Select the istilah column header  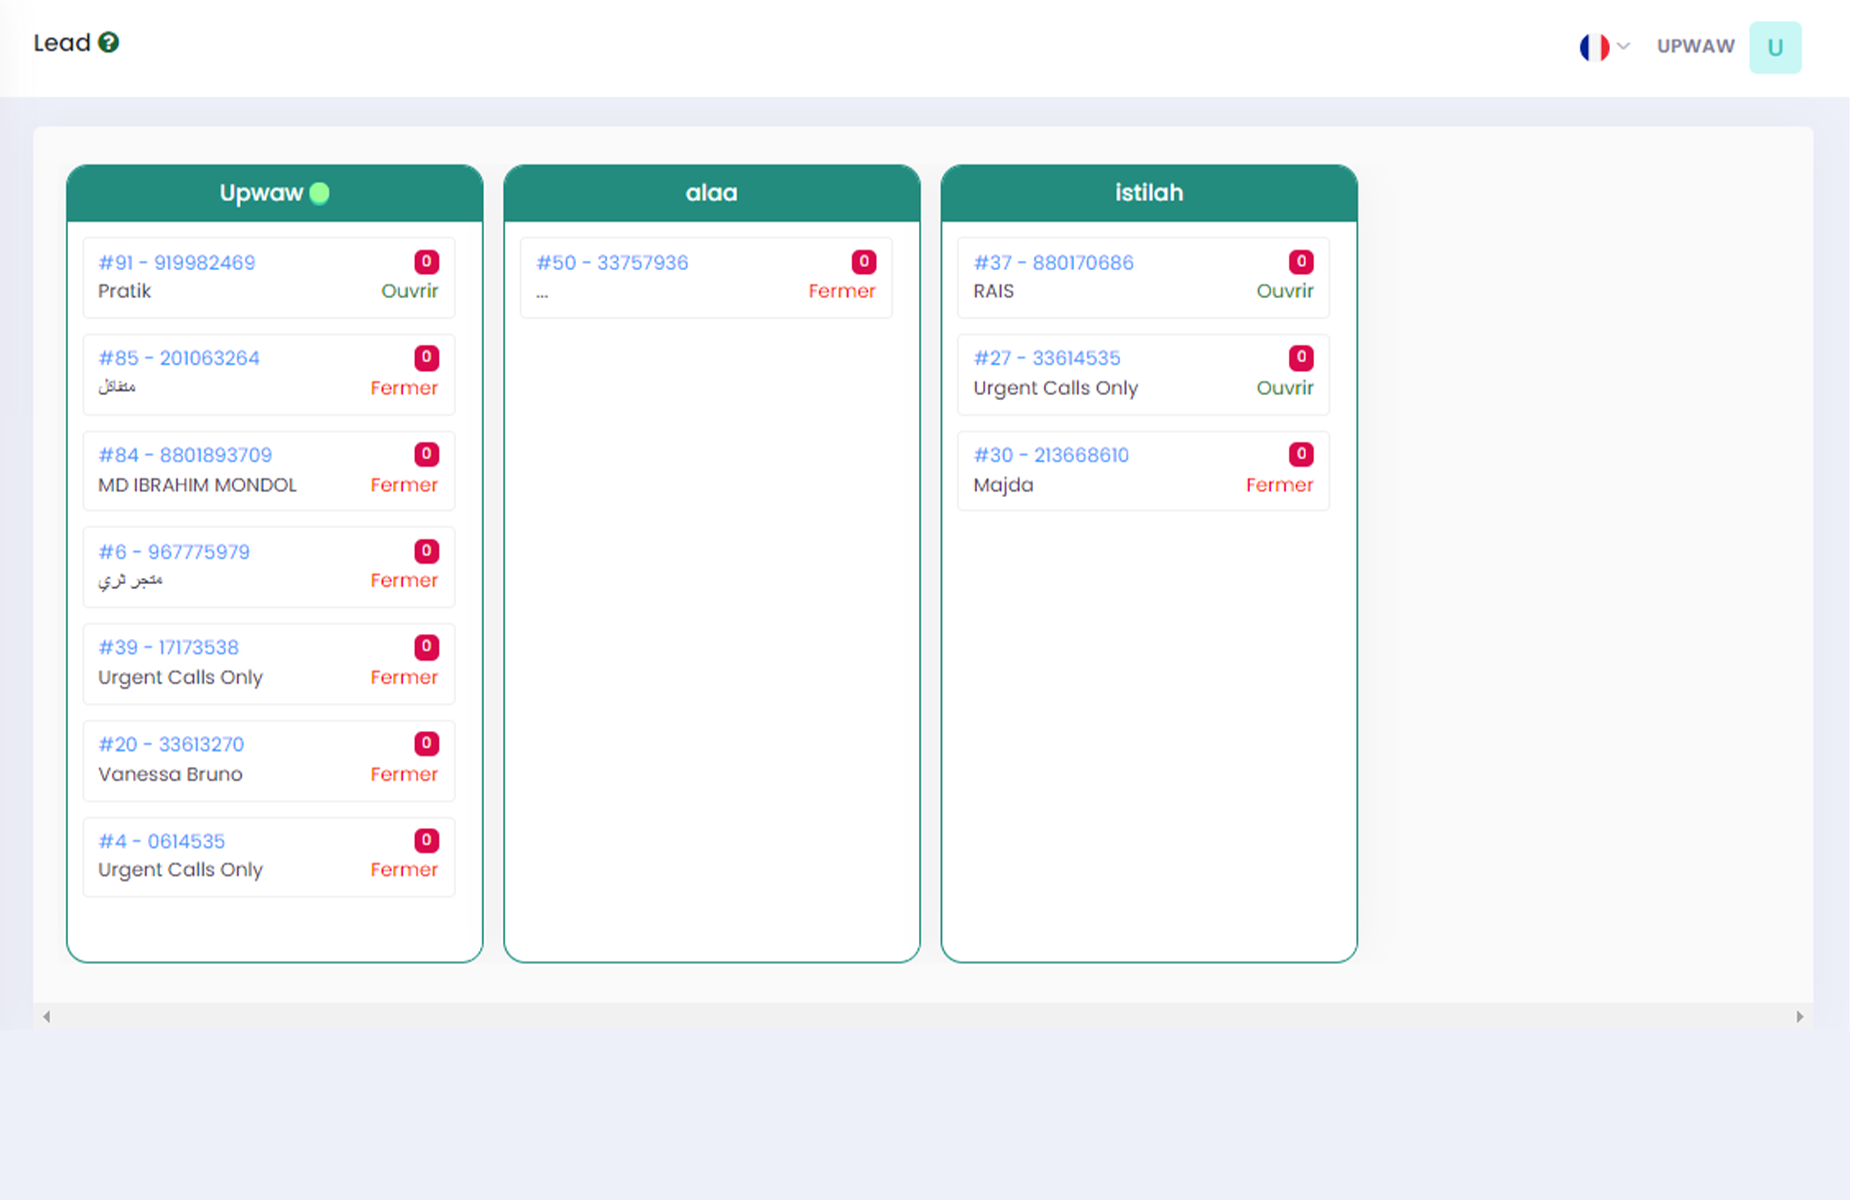(x=1148, y=193)
